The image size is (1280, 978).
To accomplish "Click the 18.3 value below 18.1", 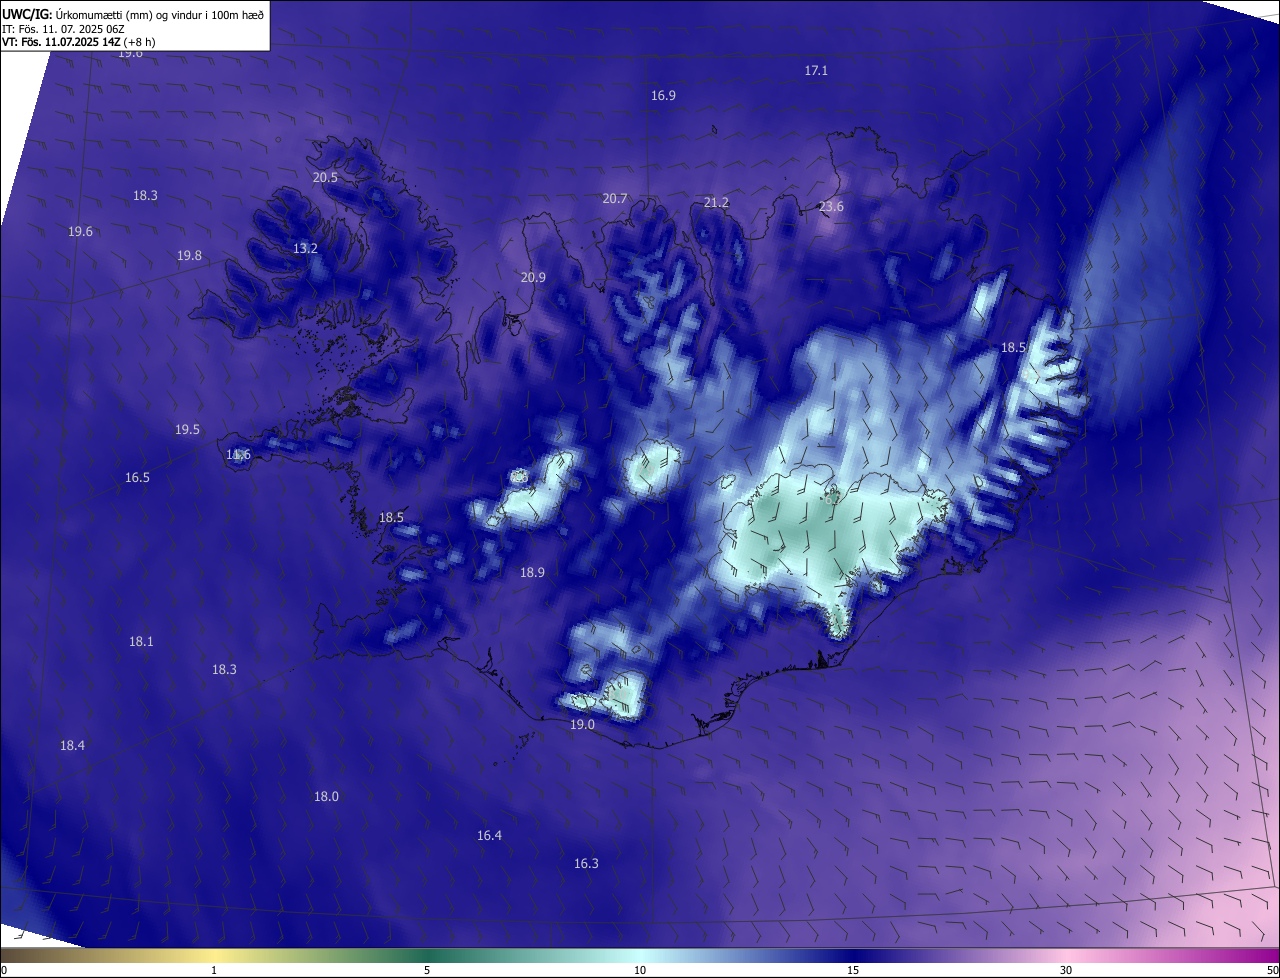I will click(x=224, y=670).
